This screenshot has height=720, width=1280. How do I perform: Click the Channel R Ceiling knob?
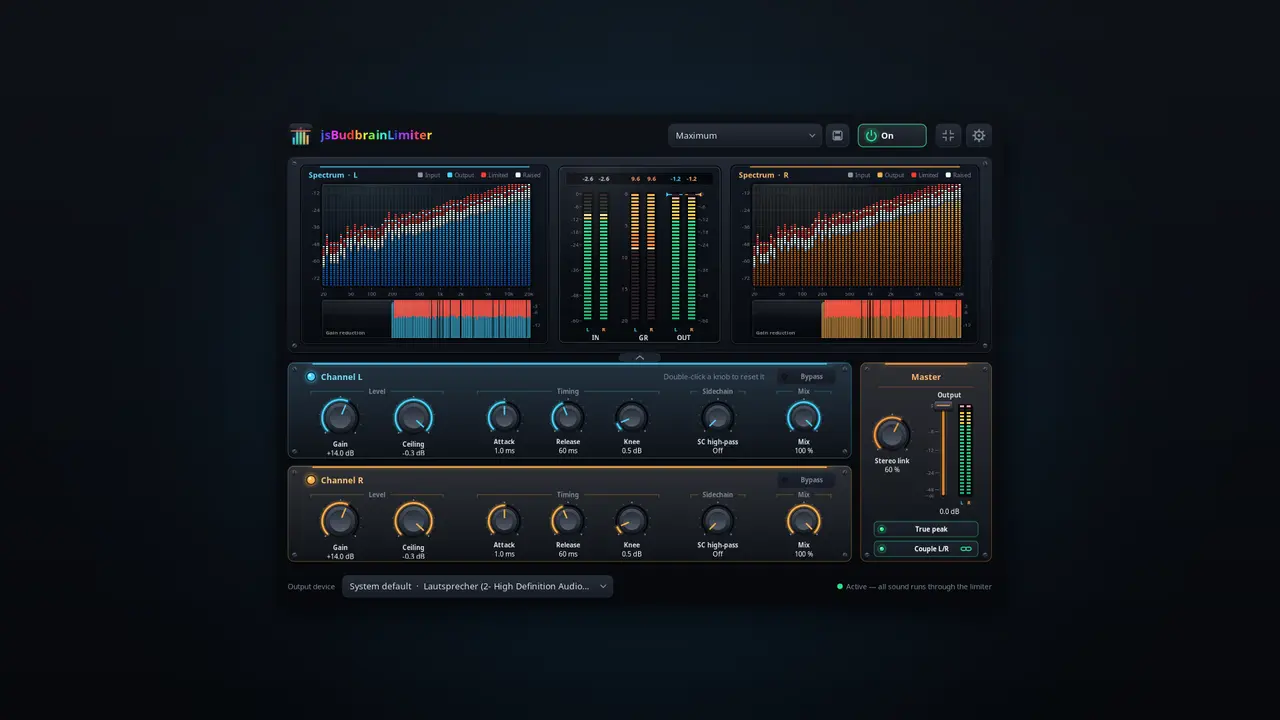(413, 520)
